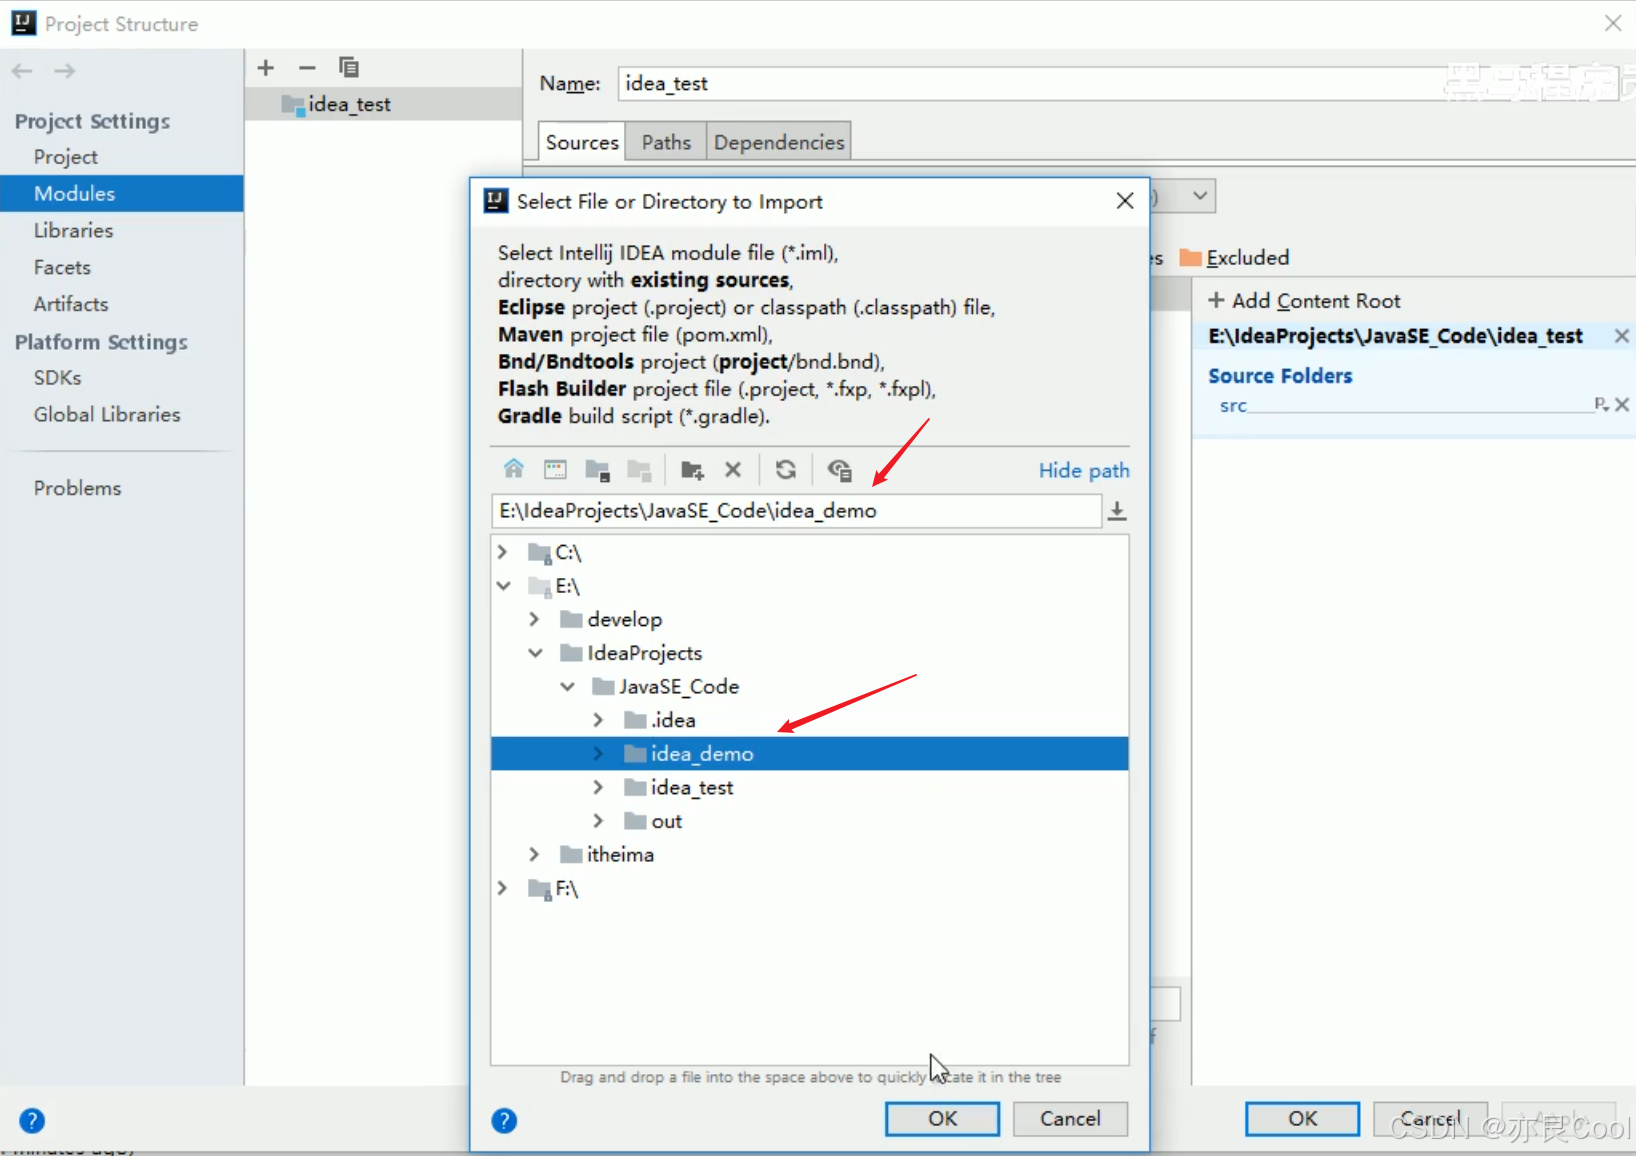
Task: Edit src source folder properties icon
Action: click(1601, 404)
